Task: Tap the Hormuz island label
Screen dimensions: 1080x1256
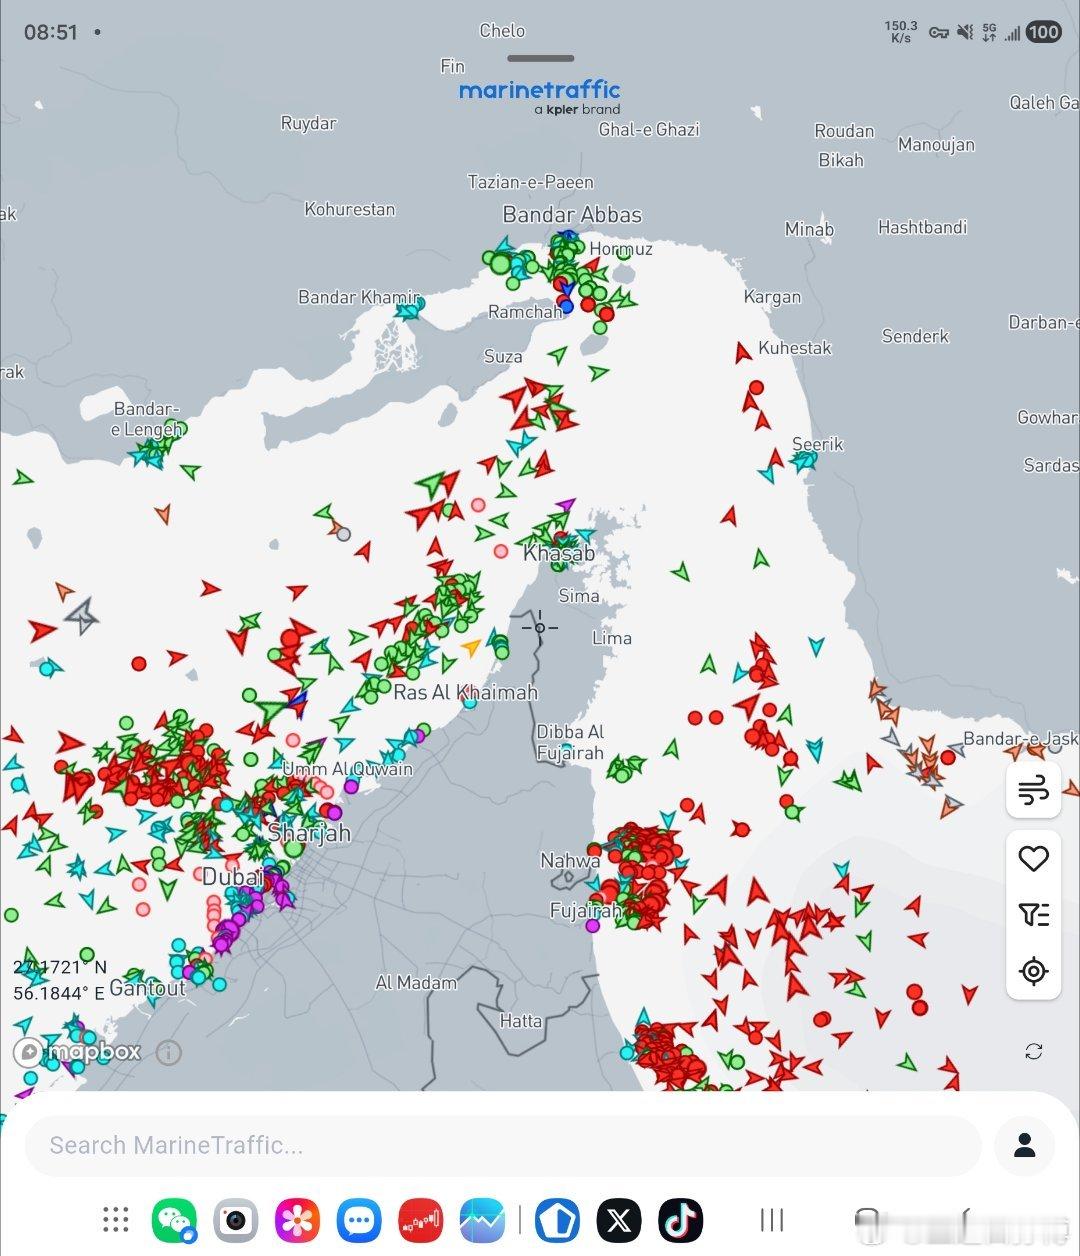Action: click(621, 248)
